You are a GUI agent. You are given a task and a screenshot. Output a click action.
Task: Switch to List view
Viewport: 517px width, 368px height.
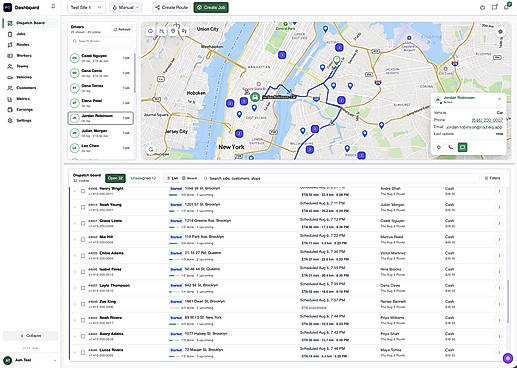point(172,178)
